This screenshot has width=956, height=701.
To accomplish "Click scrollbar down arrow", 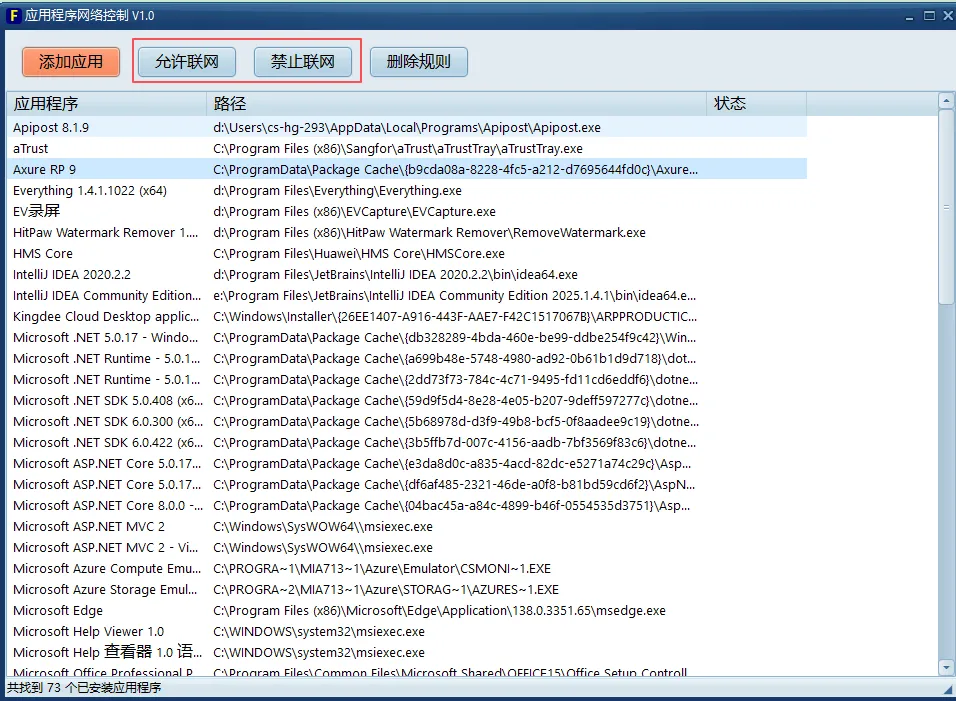I will [946, 667].
